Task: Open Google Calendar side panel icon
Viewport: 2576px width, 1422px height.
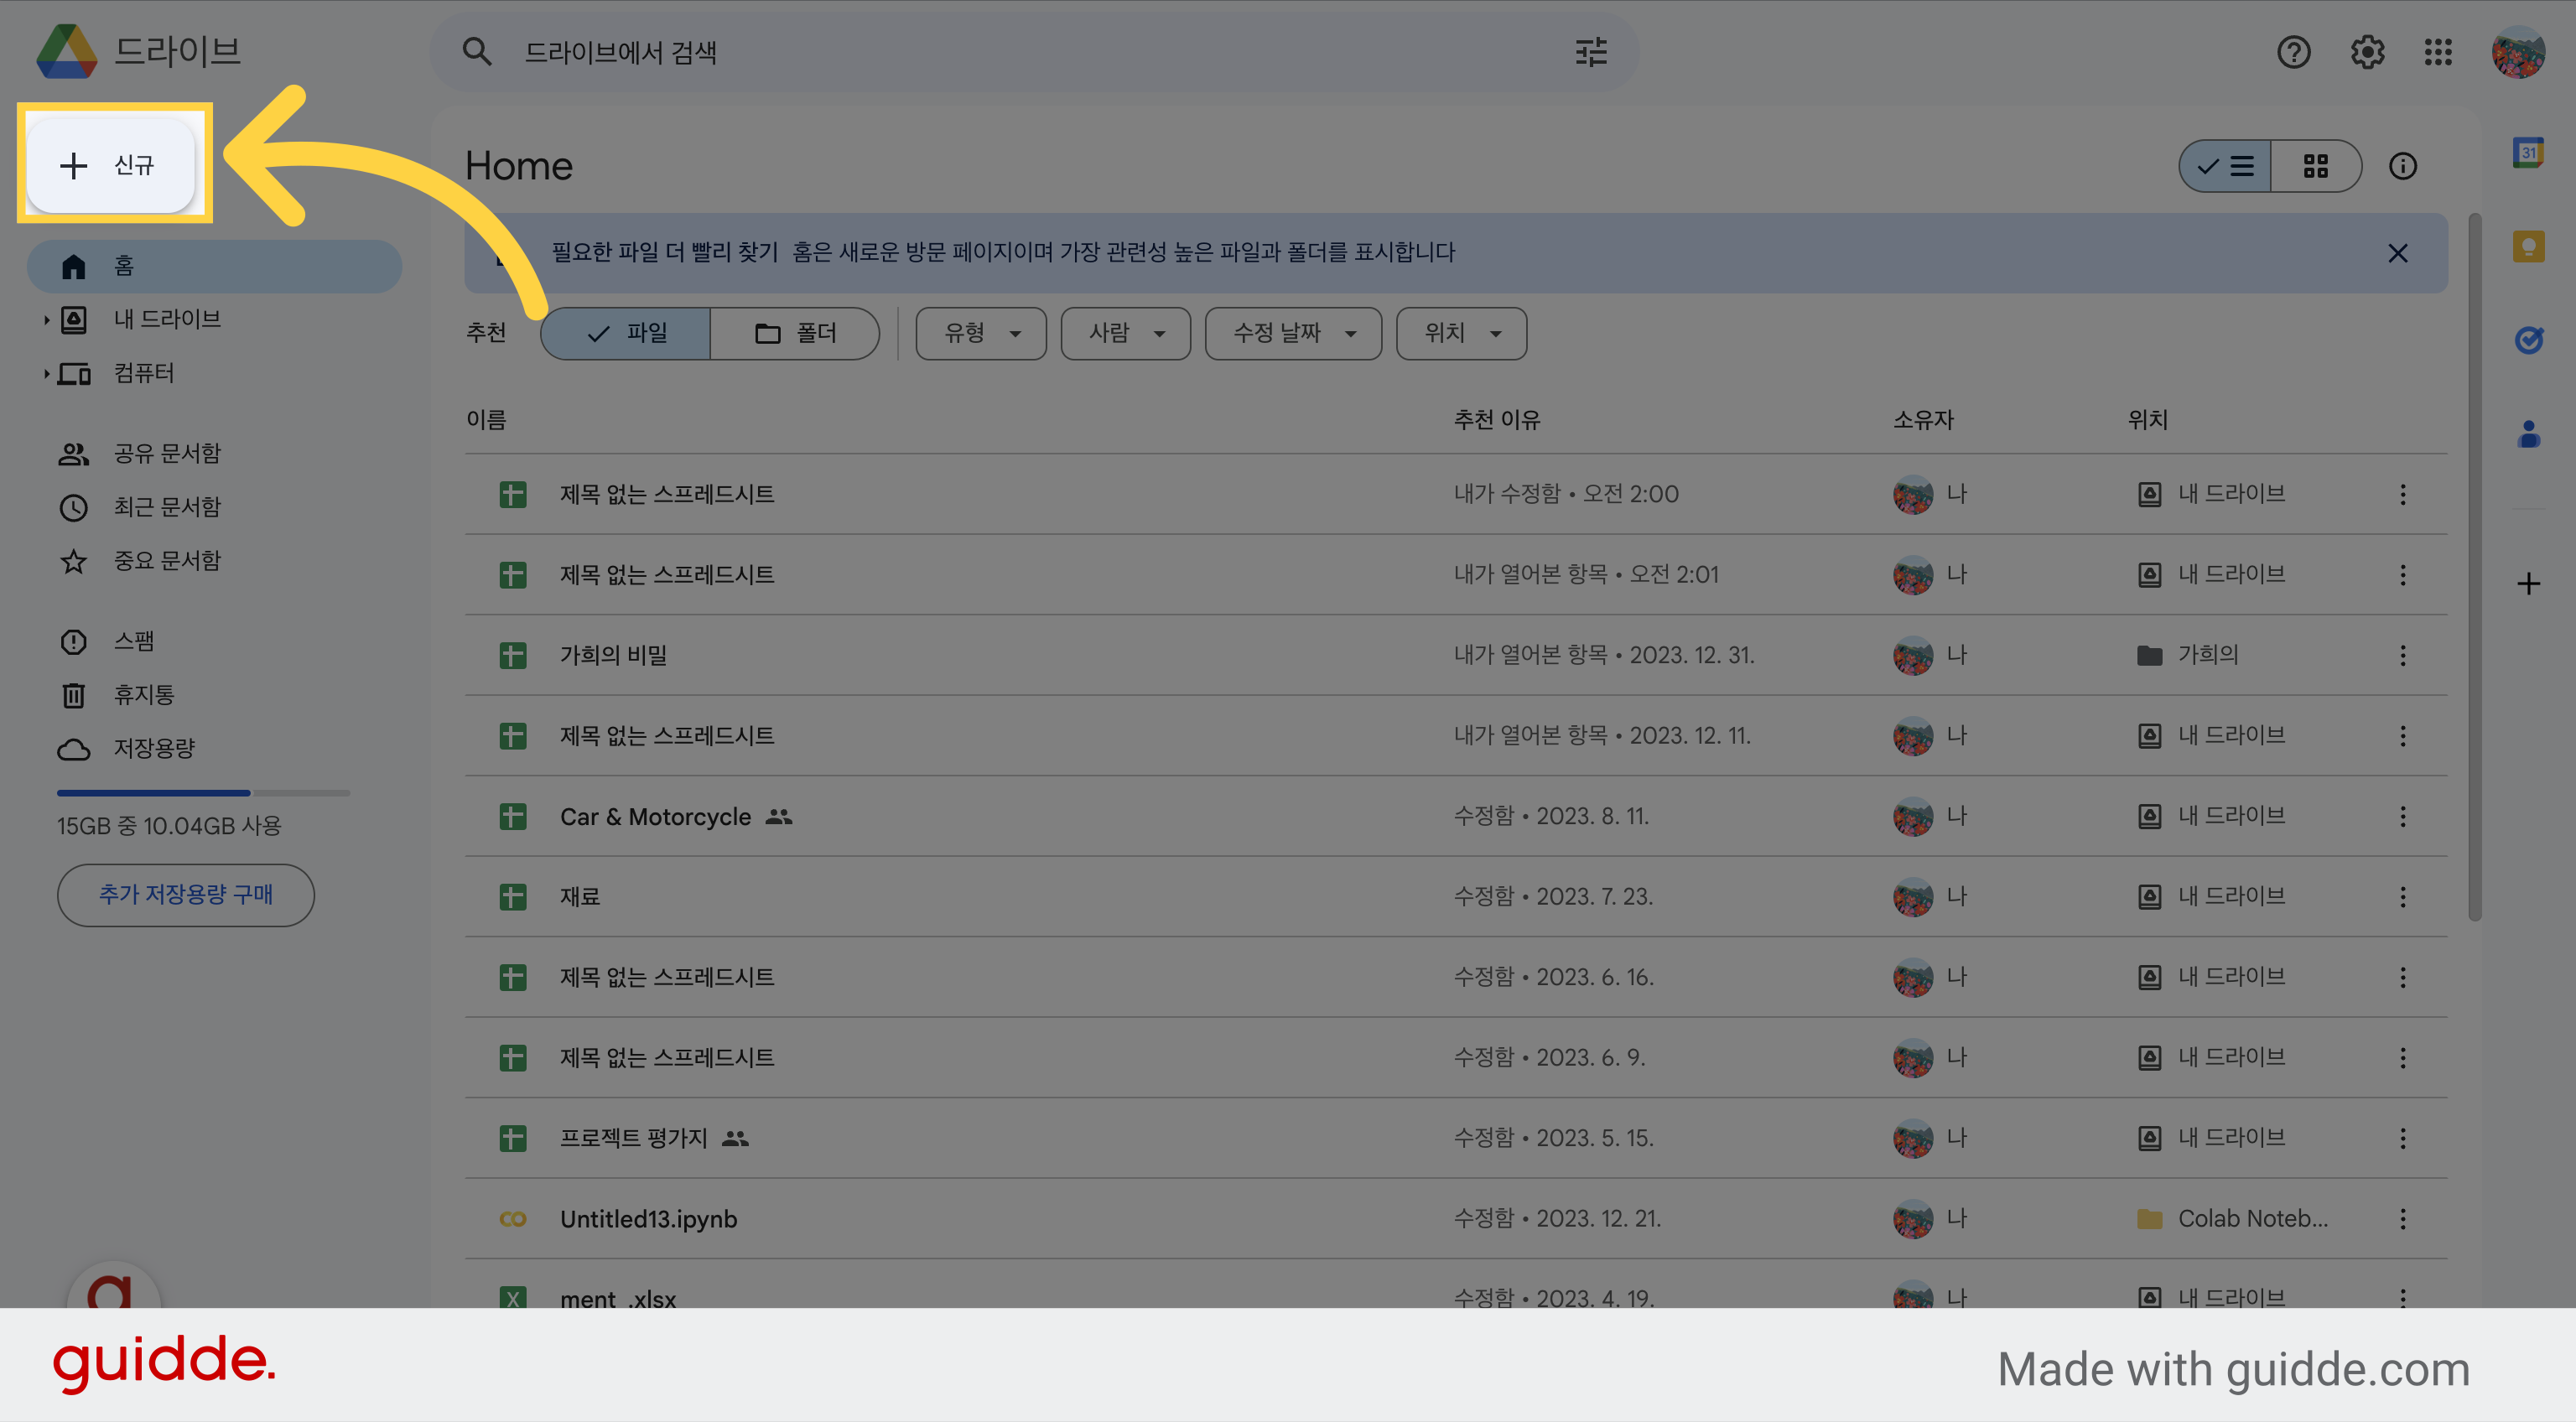Action: point(2528,153)
